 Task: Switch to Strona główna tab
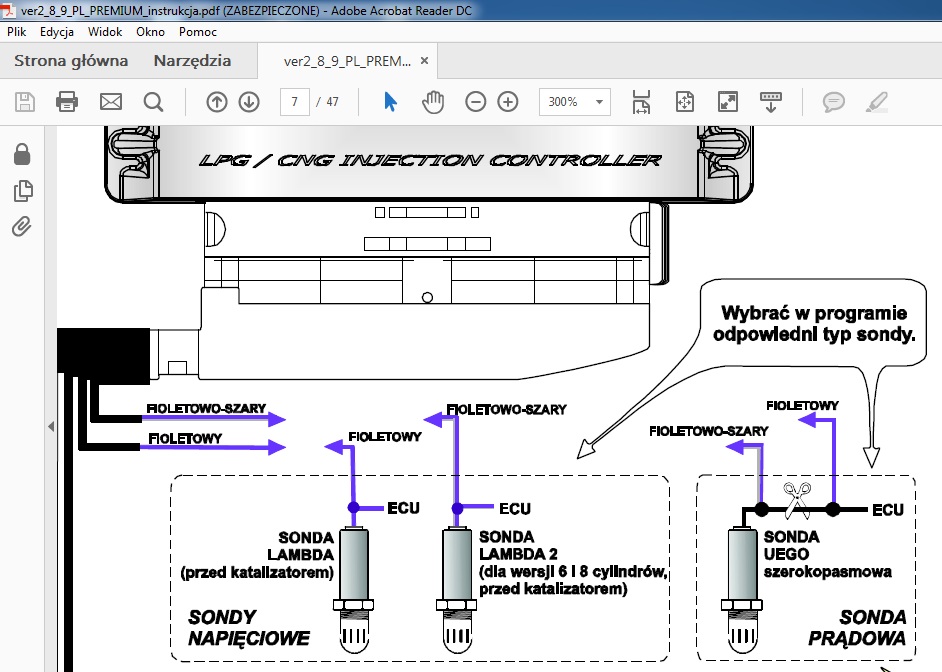pos(71,61)
